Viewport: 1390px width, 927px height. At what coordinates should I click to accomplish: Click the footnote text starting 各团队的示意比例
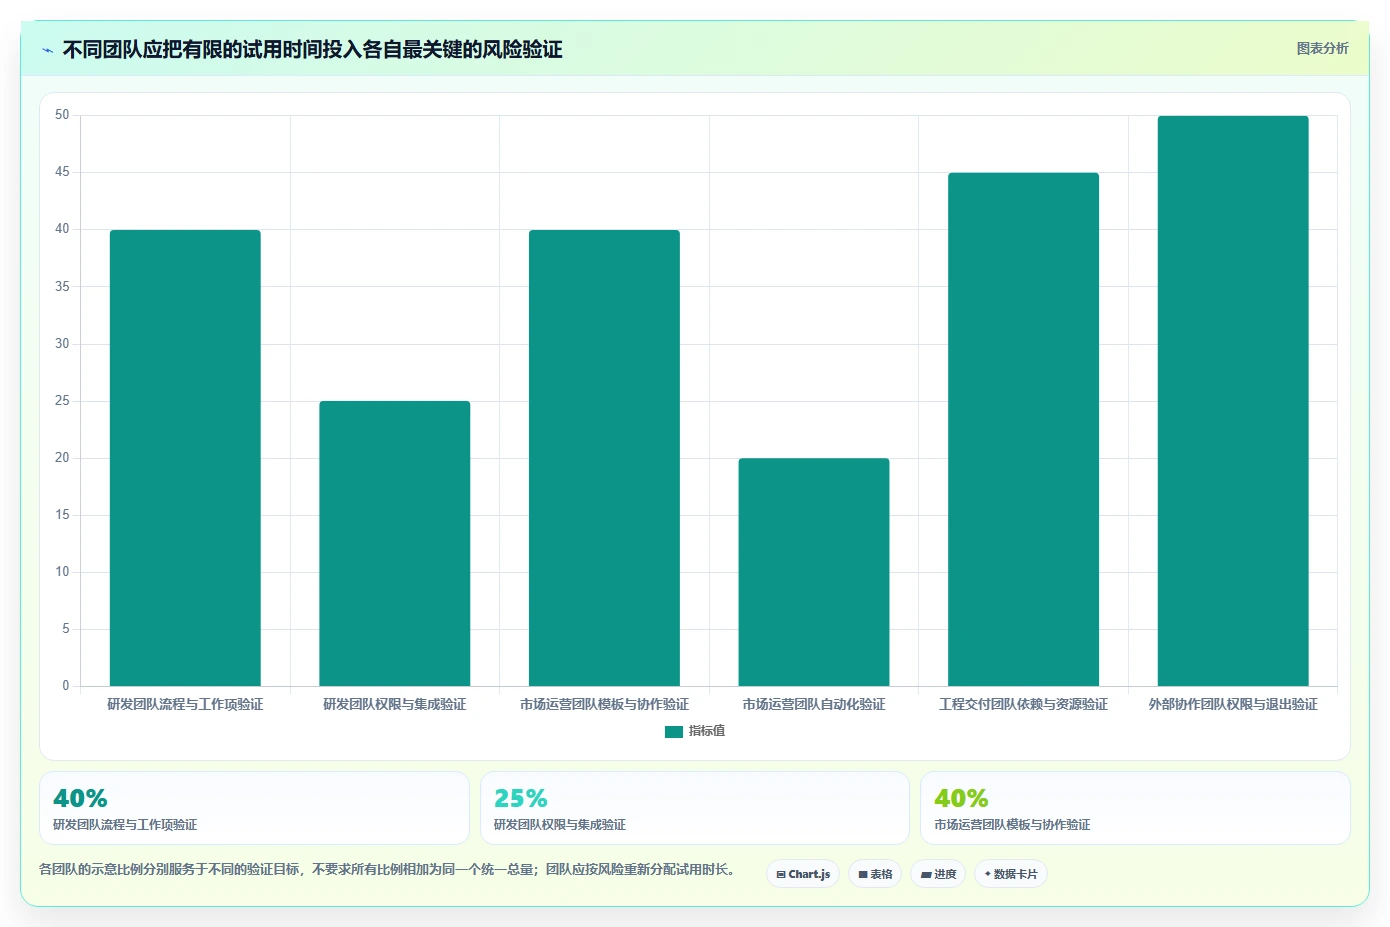click(388, 869)
